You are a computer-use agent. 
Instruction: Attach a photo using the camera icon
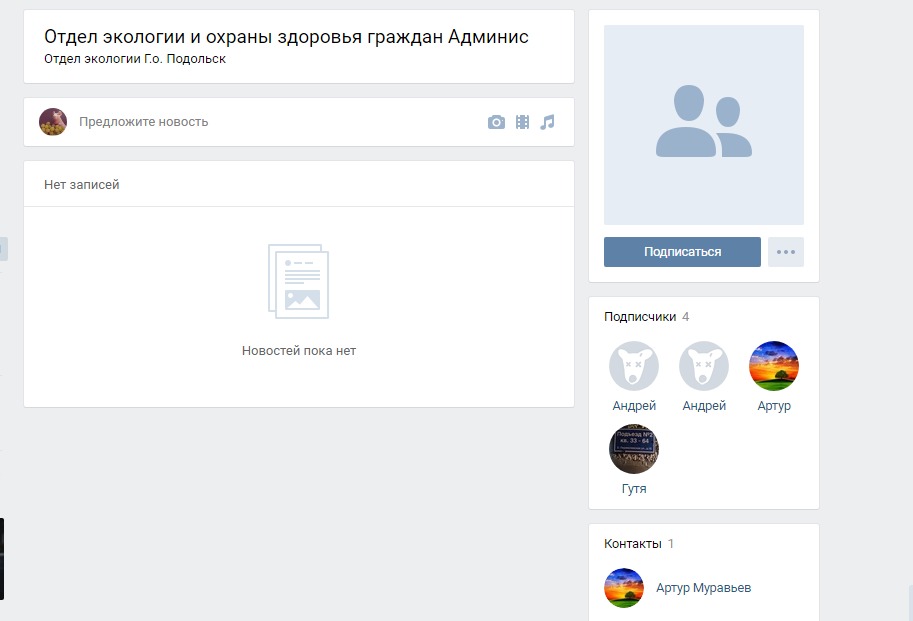(496, 122)
